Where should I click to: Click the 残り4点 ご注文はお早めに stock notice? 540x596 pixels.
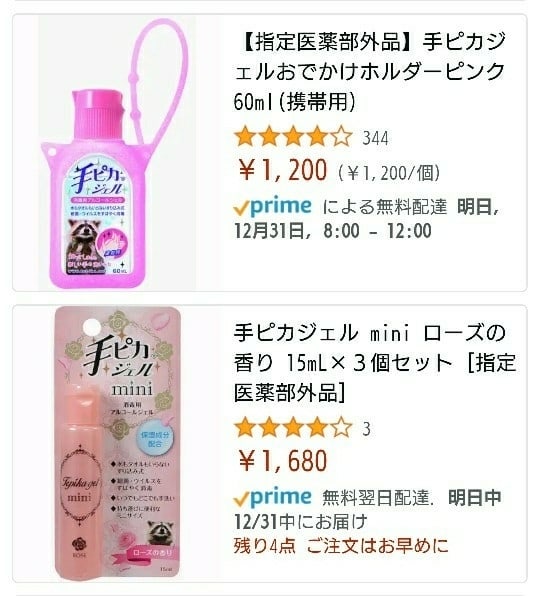[341, 545]
